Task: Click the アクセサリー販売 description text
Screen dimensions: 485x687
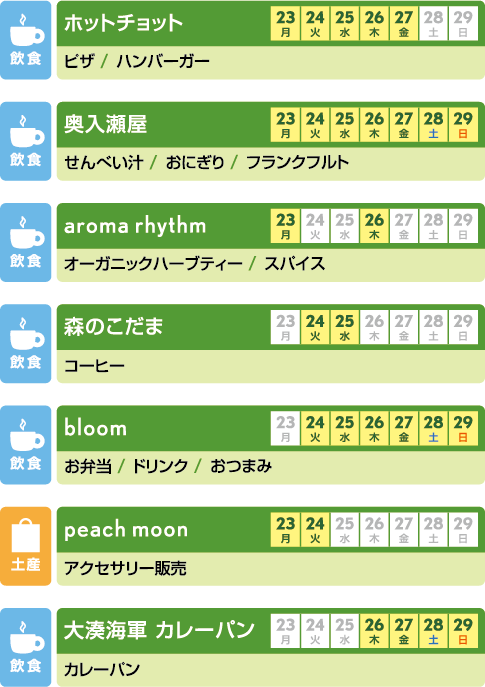Action: pyautogui.click(x=125, y=568)
